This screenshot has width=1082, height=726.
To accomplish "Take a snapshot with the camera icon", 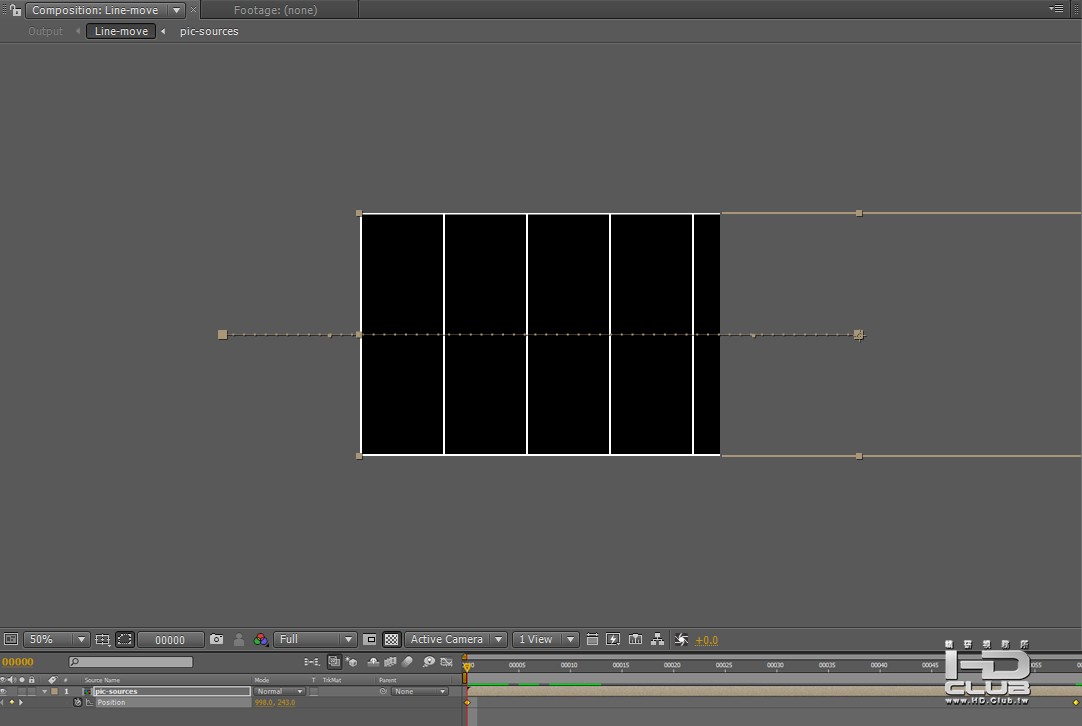I will click(216, 640).
